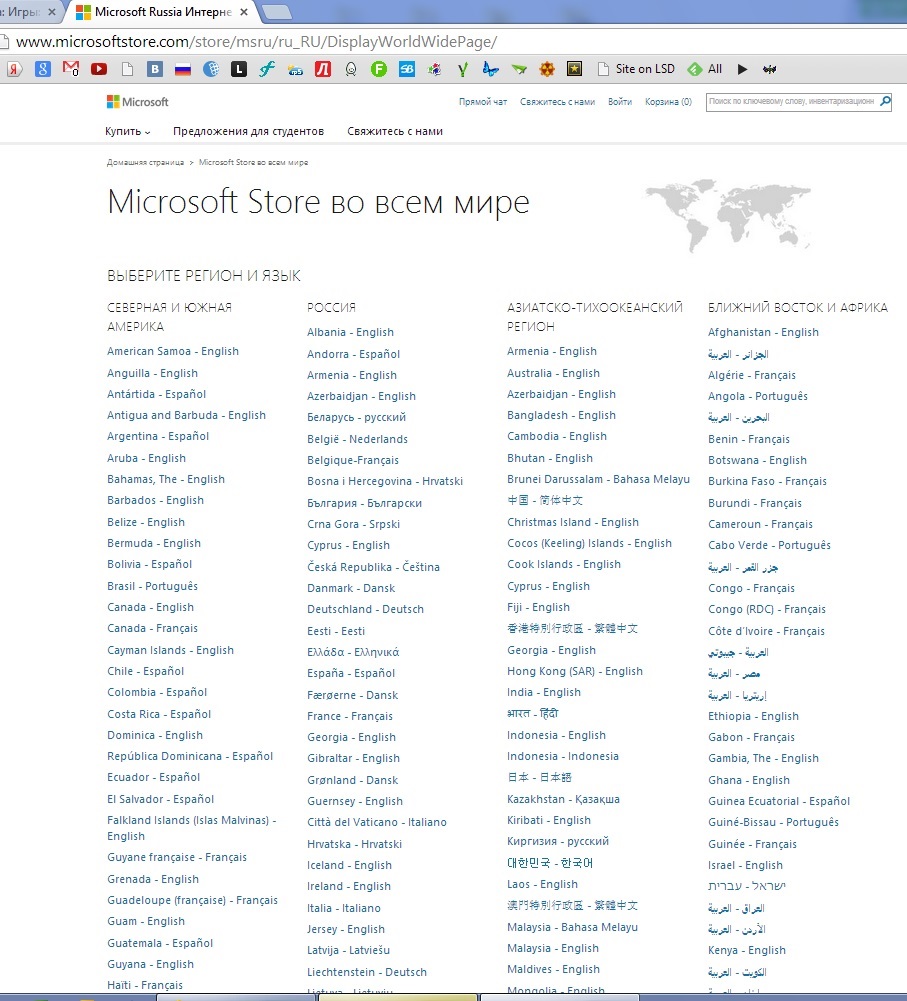
Task: Open the blue globe bookmark icon
Action: 211,69
